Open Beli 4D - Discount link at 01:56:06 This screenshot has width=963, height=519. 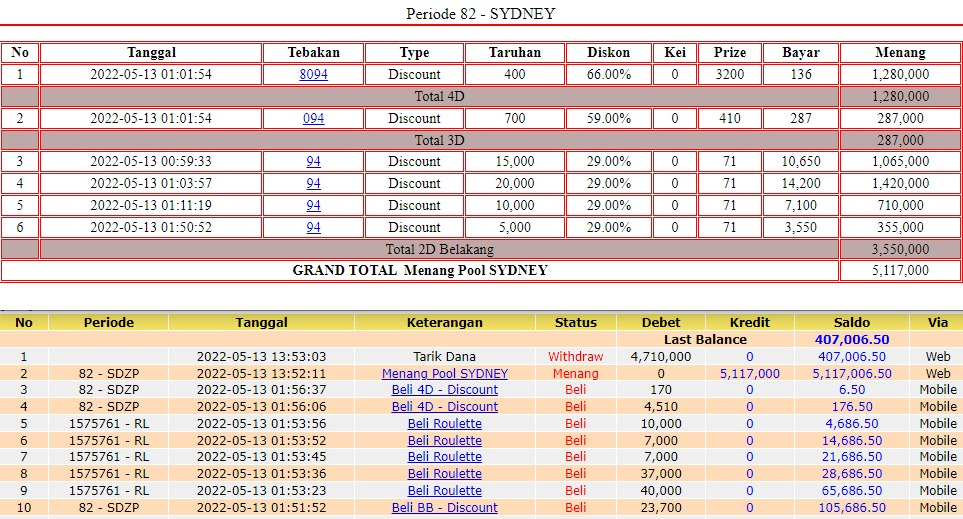click(x=445, y=407)
